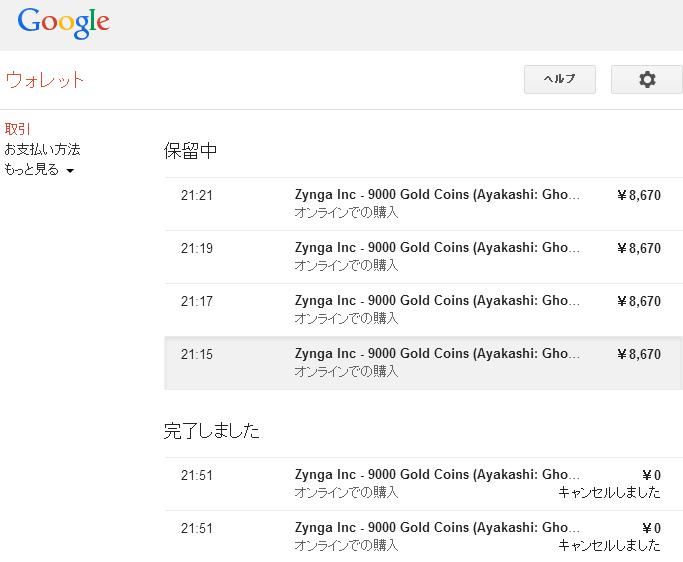Viewport: 683px width, 562px height.
Task: Open お支払い方法 payment methods
Action: (42, 149)
